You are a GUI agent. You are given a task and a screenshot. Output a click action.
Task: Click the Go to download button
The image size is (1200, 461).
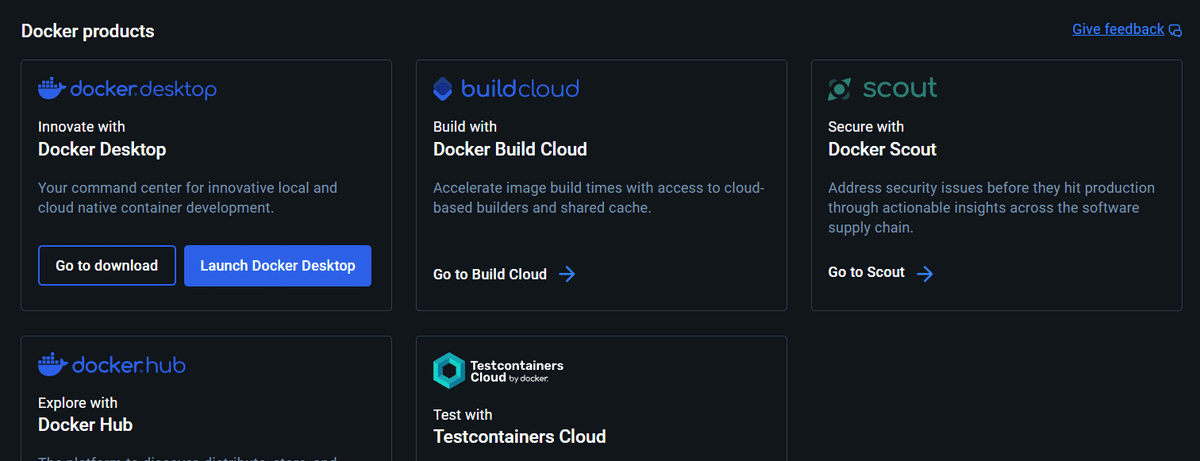click(x=107, y=266)
